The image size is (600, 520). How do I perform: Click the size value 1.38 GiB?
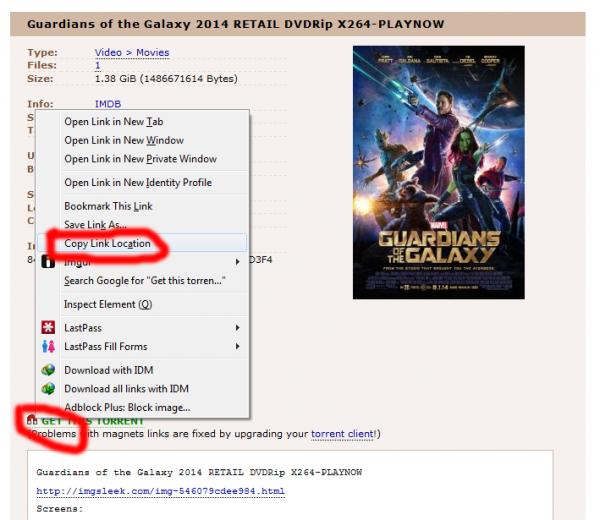pos(166,78)
